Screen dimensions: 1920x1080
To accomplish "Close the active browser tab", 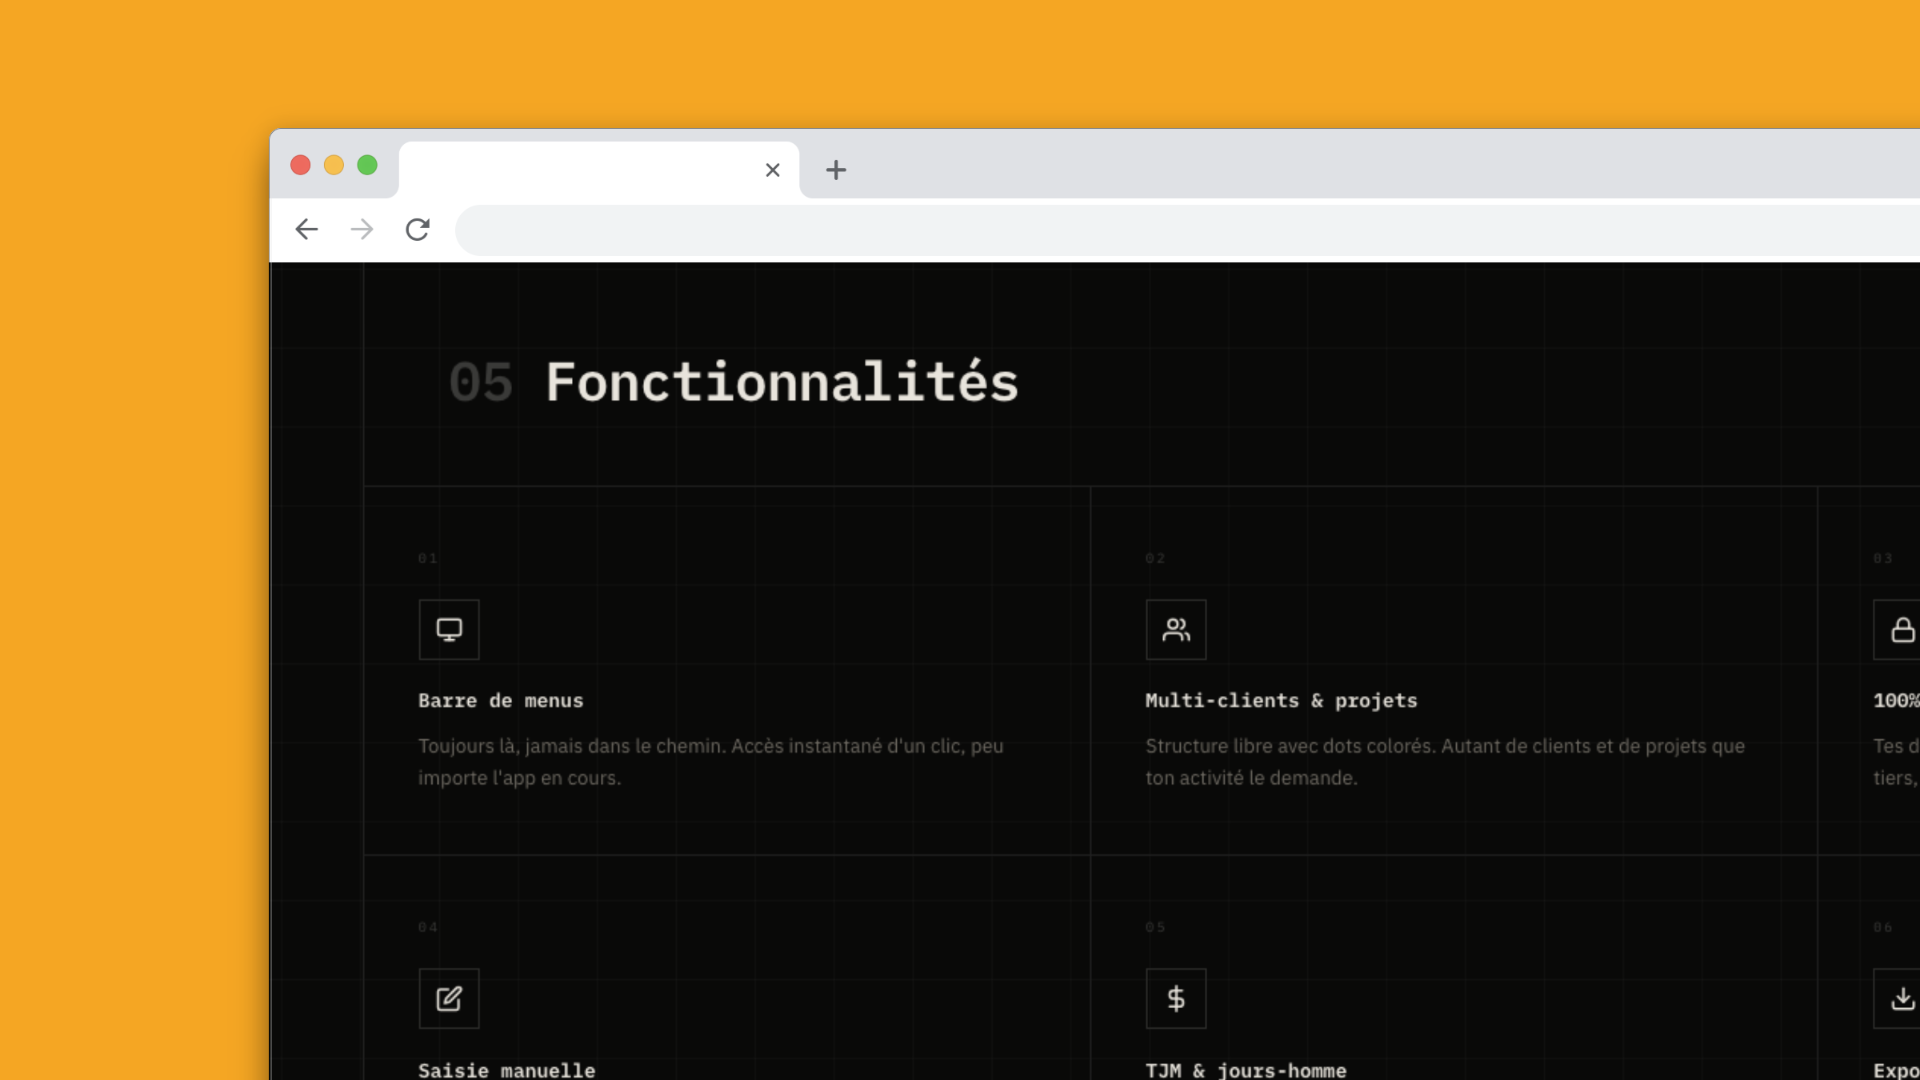I will tap(772, 170).
